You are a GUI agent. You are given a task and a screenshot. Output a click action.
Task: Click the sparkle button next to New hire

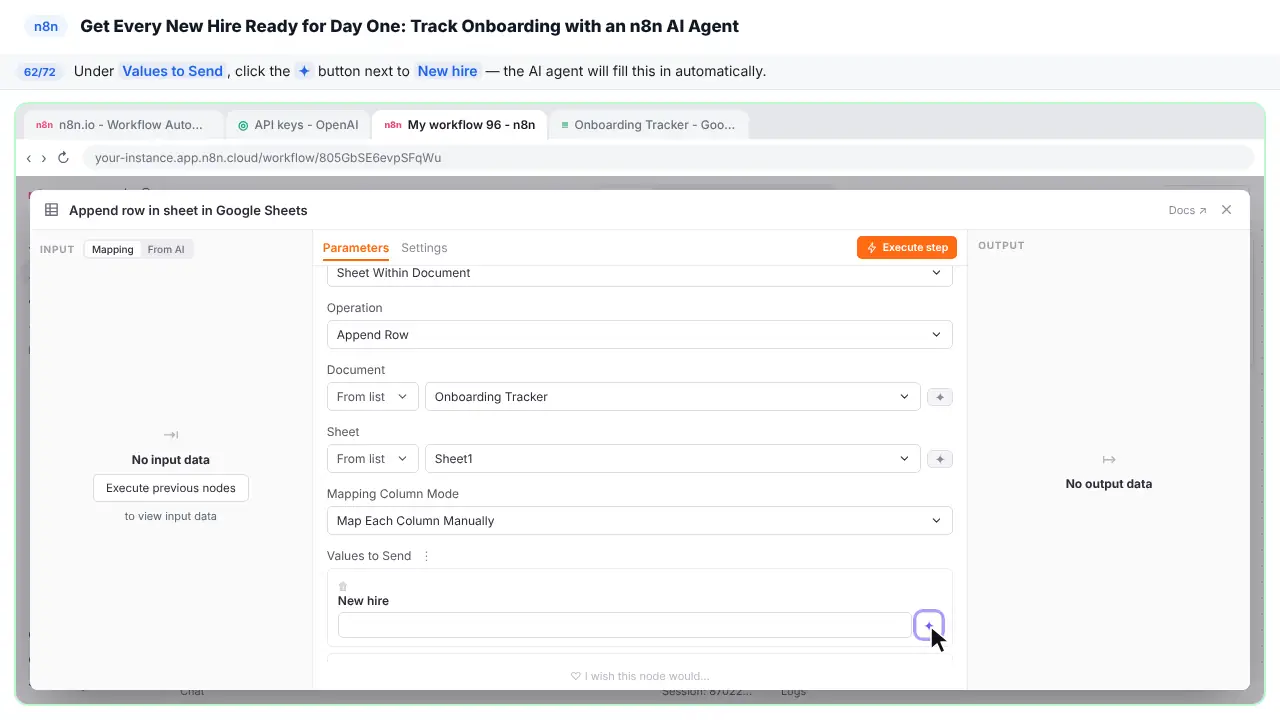point(929,626)
